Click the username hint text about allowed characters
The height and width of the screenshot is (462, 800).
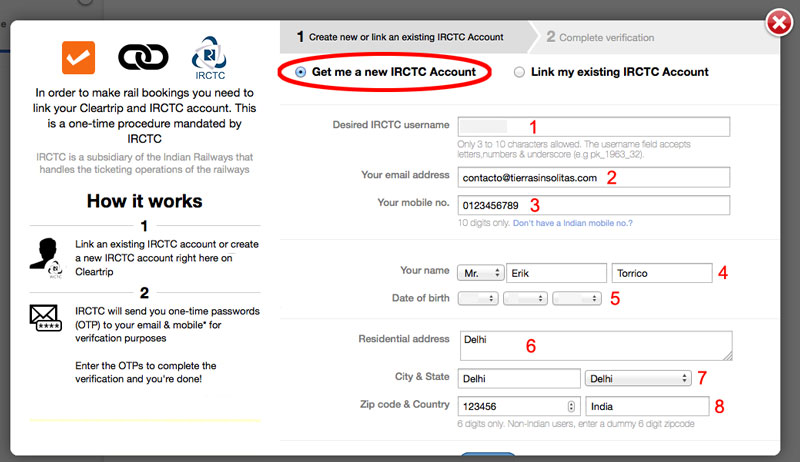(x=574, y=149)
